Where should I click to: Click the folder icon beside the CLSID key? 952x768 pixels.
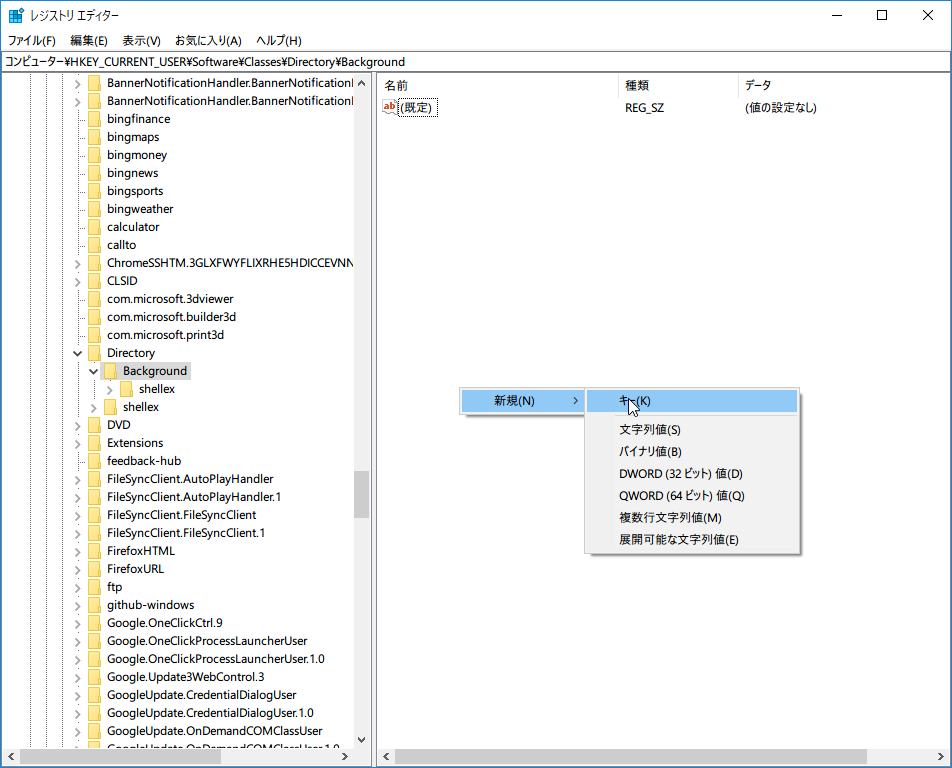[94, 281]
